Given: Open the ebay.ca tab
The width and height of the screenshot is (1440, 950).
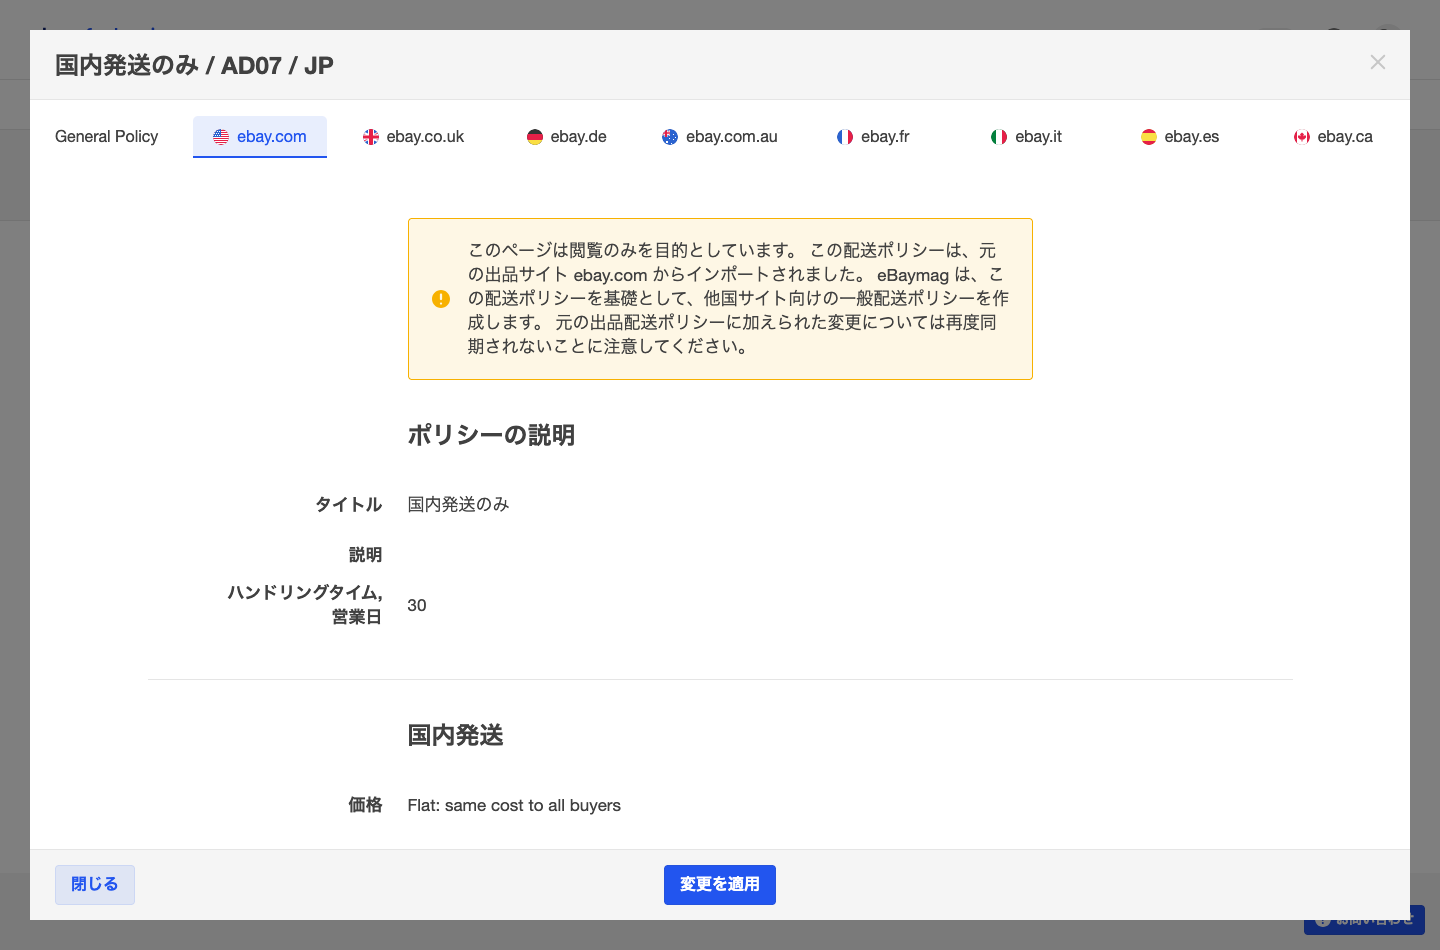Looking at the screenshot, I should tap(1333, 137).
